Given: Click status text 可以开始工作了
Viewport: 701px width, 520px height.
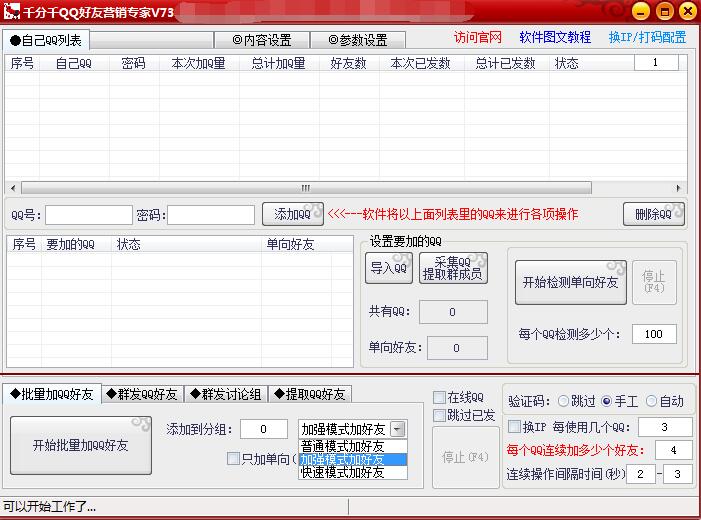Looking at the screenshot, I should tap(49, 507).
